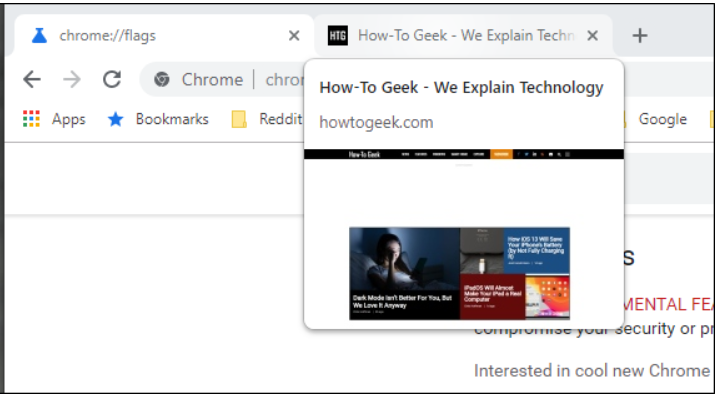
Task: Click the How-To Geek page preview thumbnail
Action: click(464, 234)
